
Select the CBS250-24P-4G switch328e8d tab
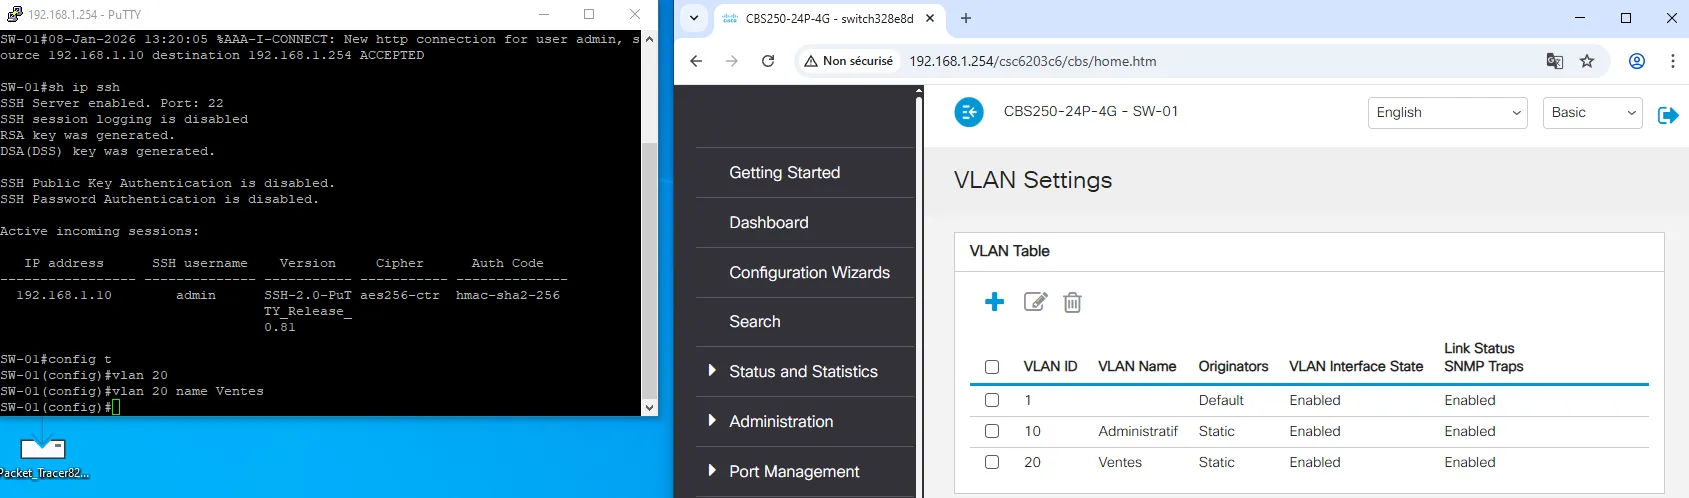[x=829, y=18]
